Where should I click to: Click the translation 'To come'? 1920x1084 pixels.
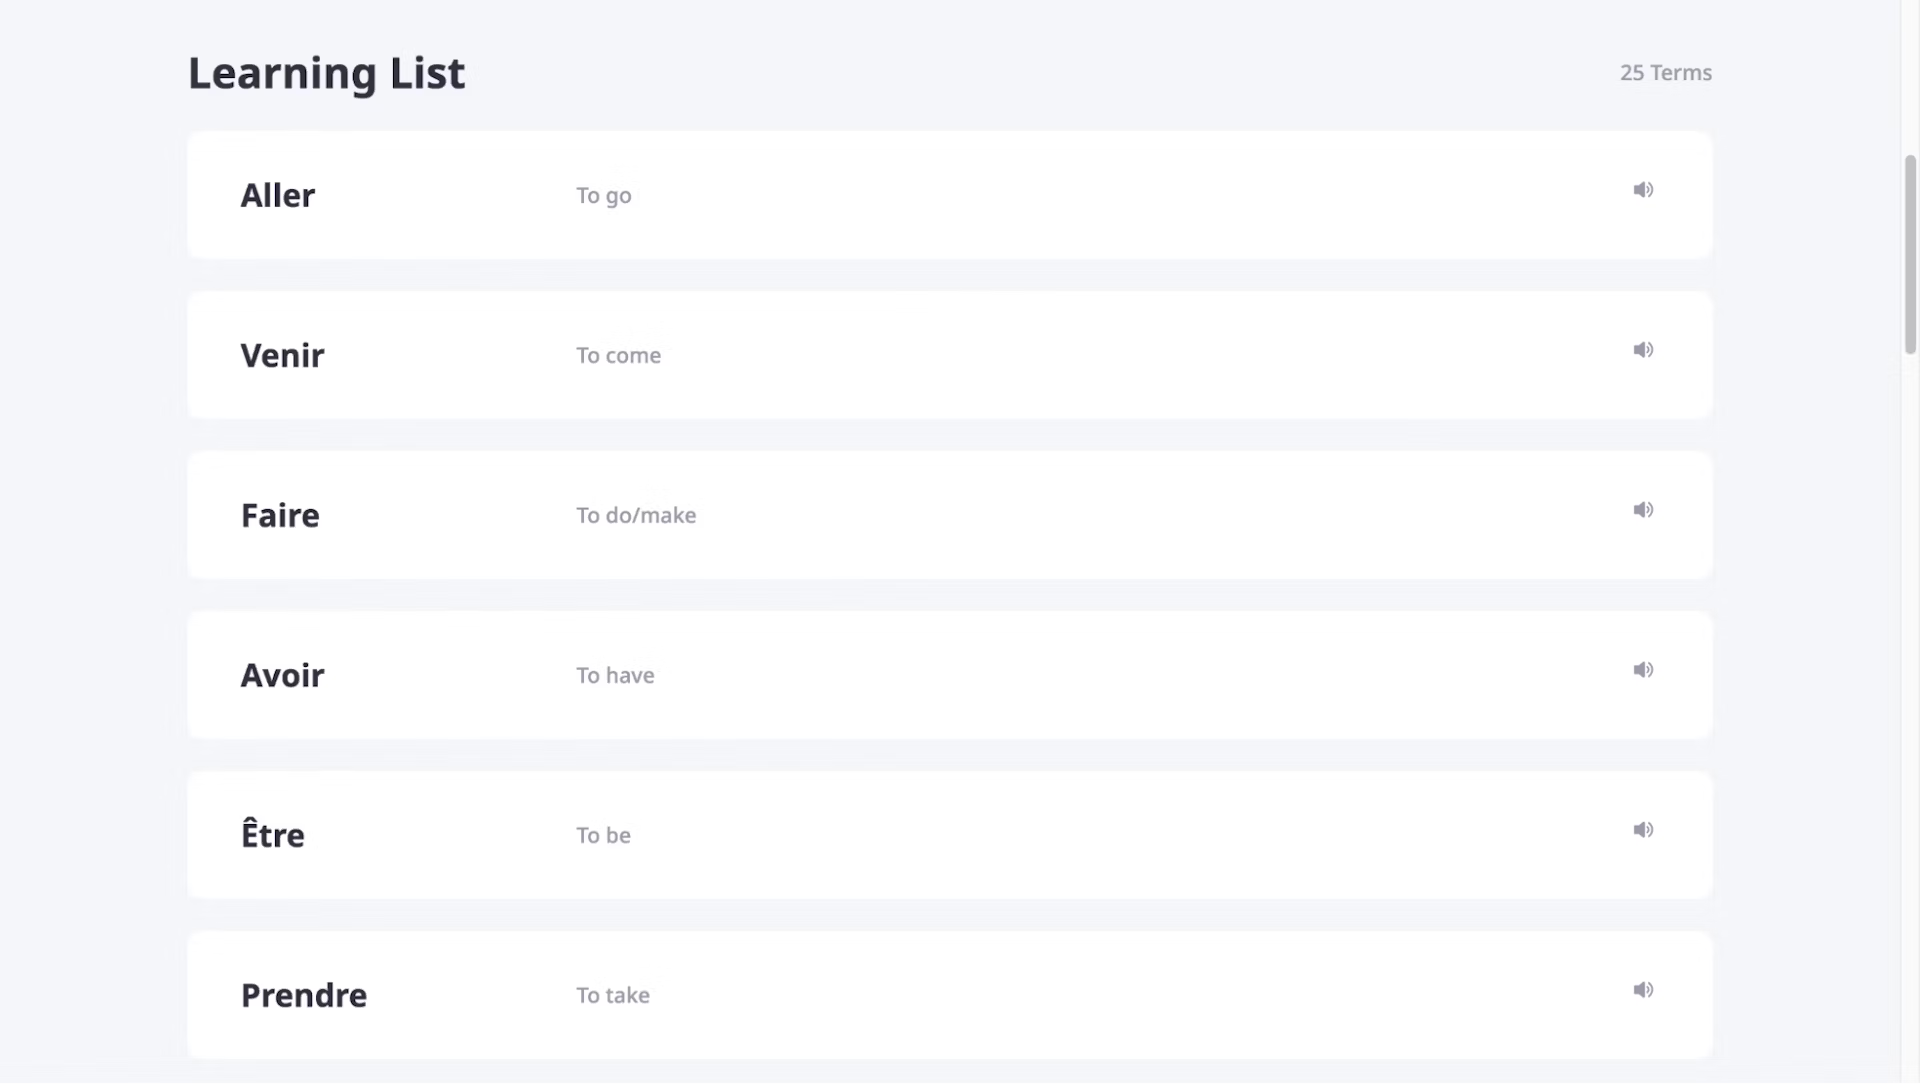tap(618, 355)
